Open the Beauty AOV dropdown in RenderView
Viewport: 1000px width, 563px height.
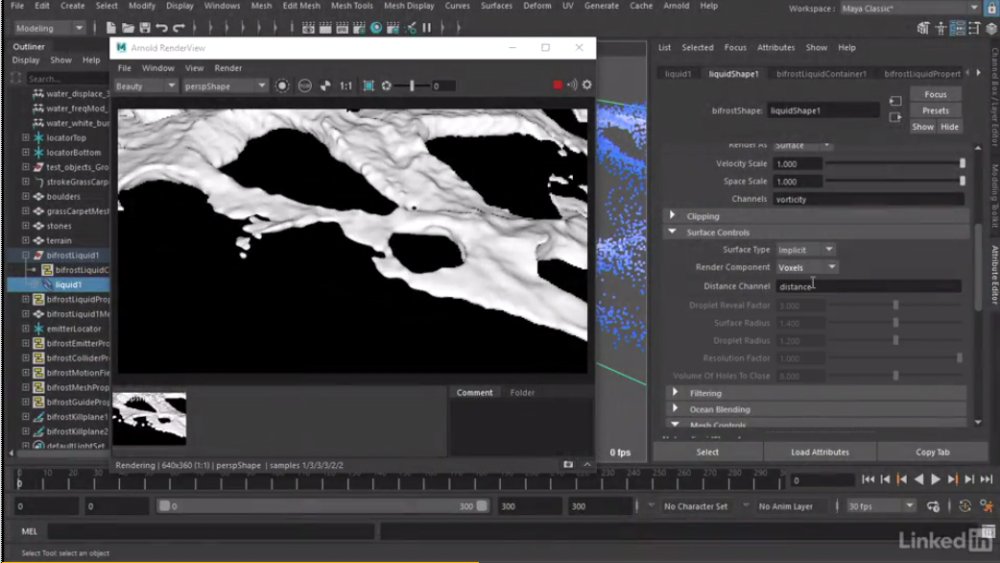[x=145, y=86]
